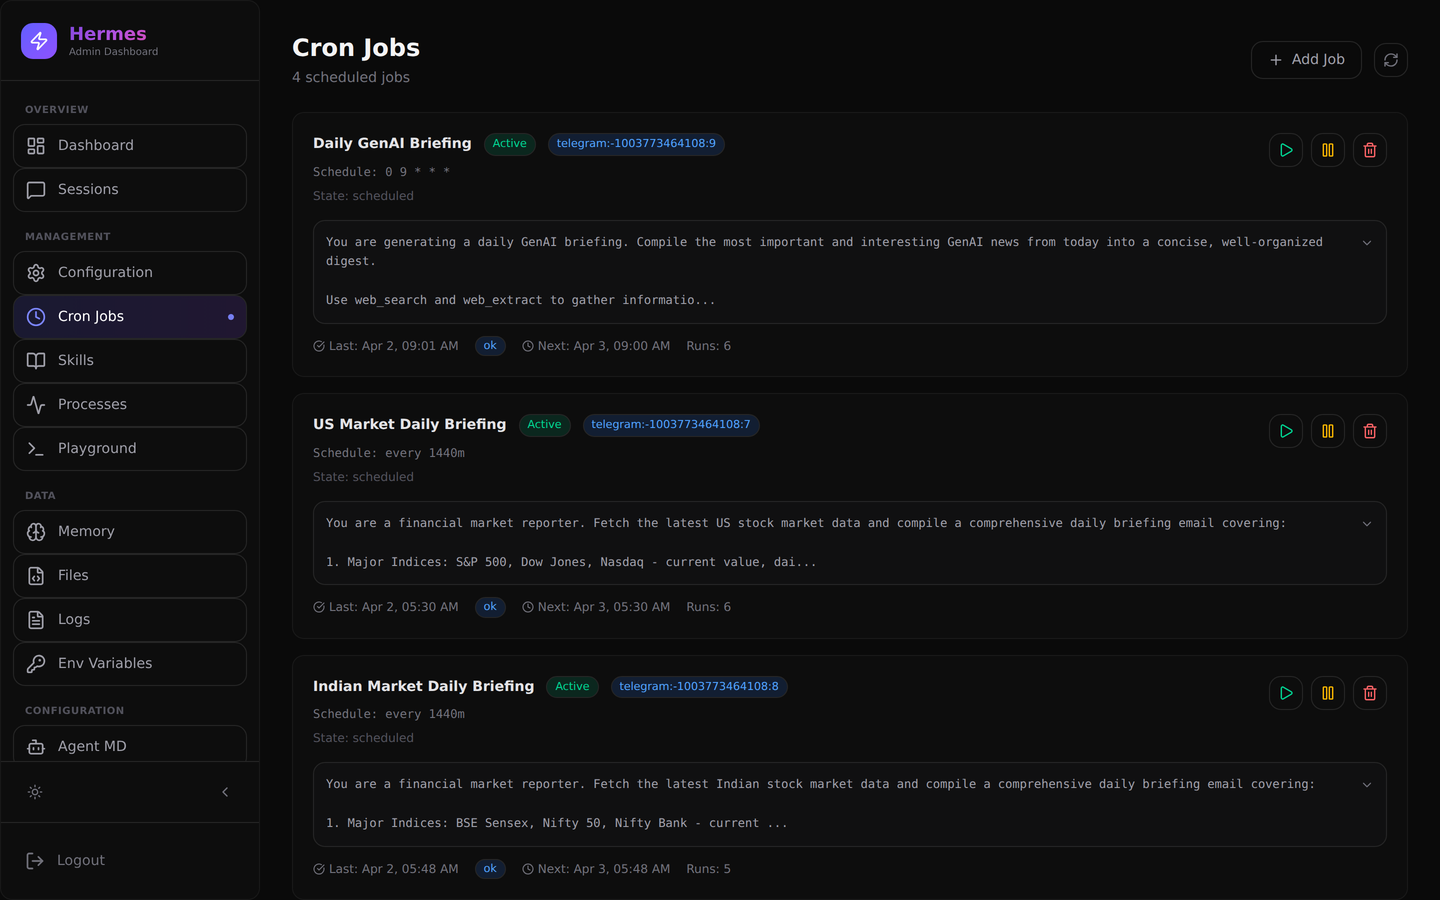Open the Logs page

130,620
